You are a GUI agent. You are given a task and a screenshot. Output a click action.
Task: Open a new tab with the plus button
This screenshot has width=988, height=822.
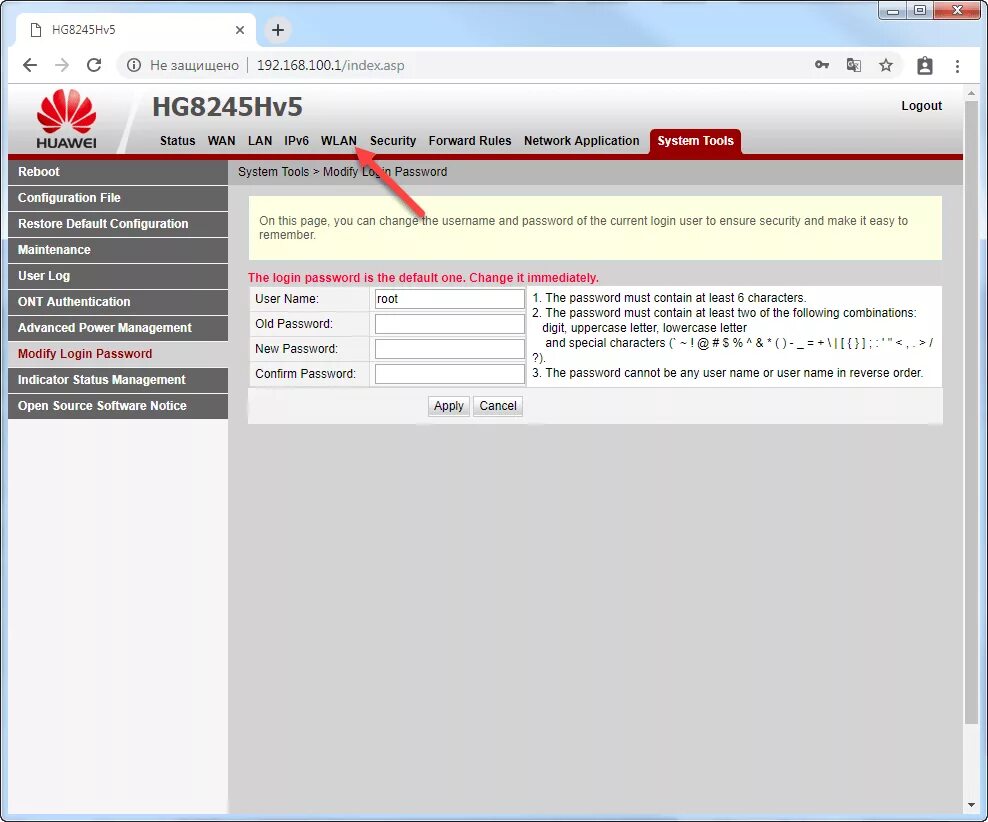pos(277,30)
